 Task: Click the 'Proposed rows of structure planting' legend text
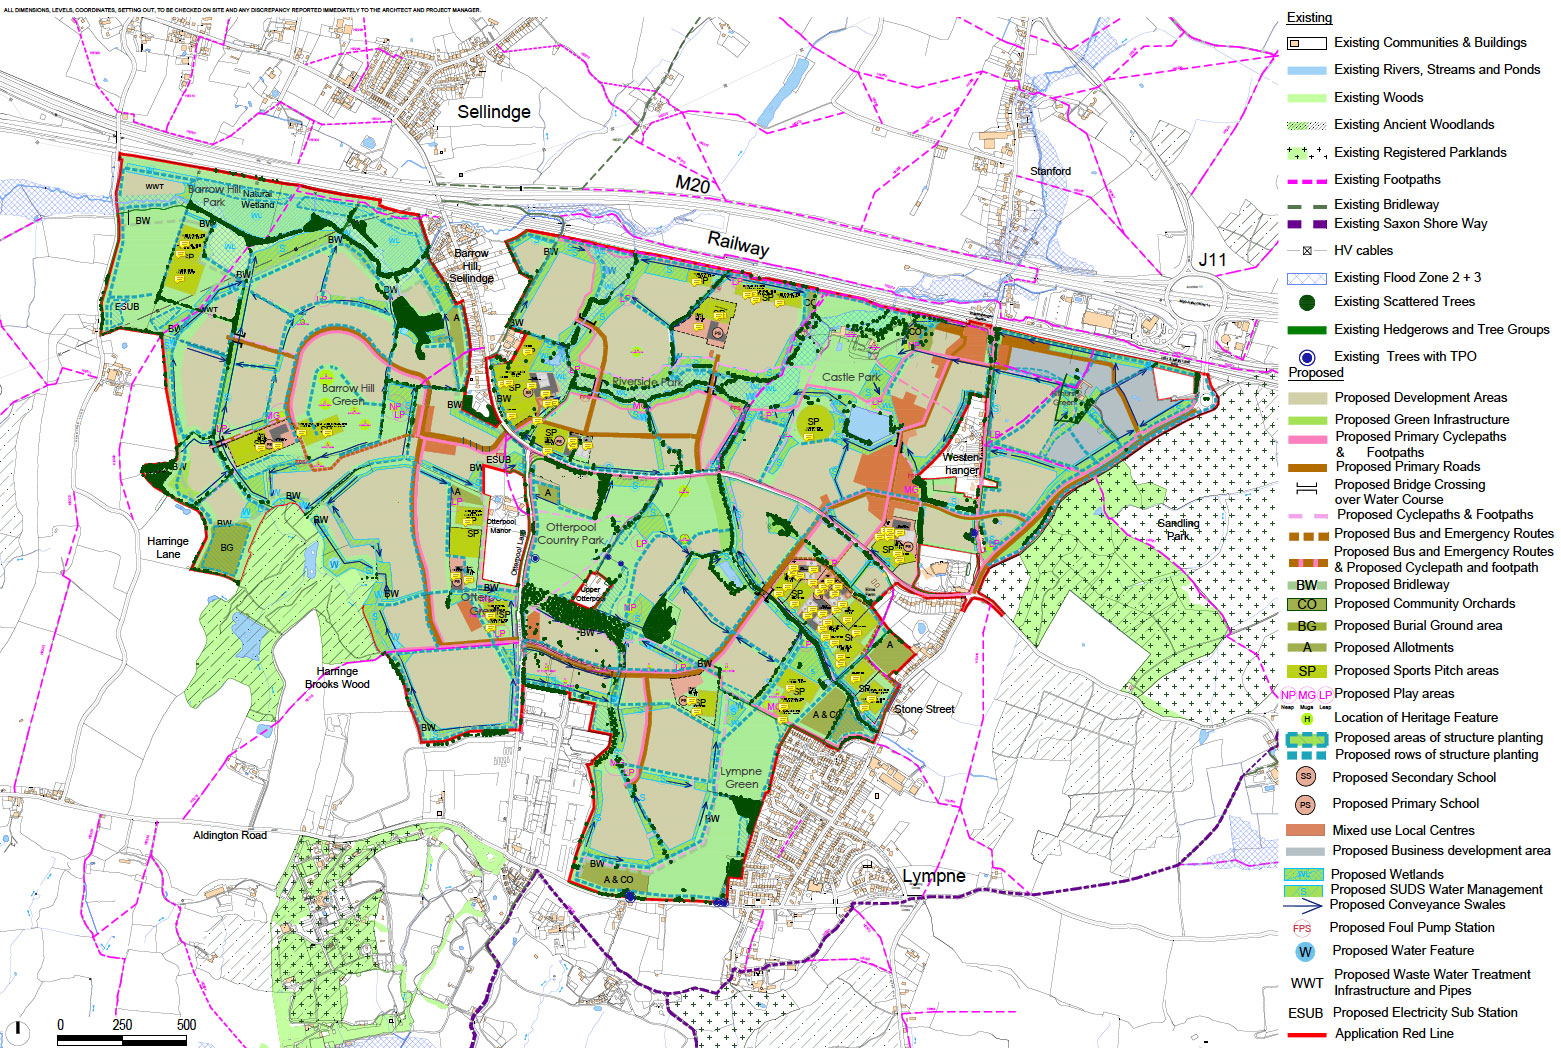(1436, 754)
